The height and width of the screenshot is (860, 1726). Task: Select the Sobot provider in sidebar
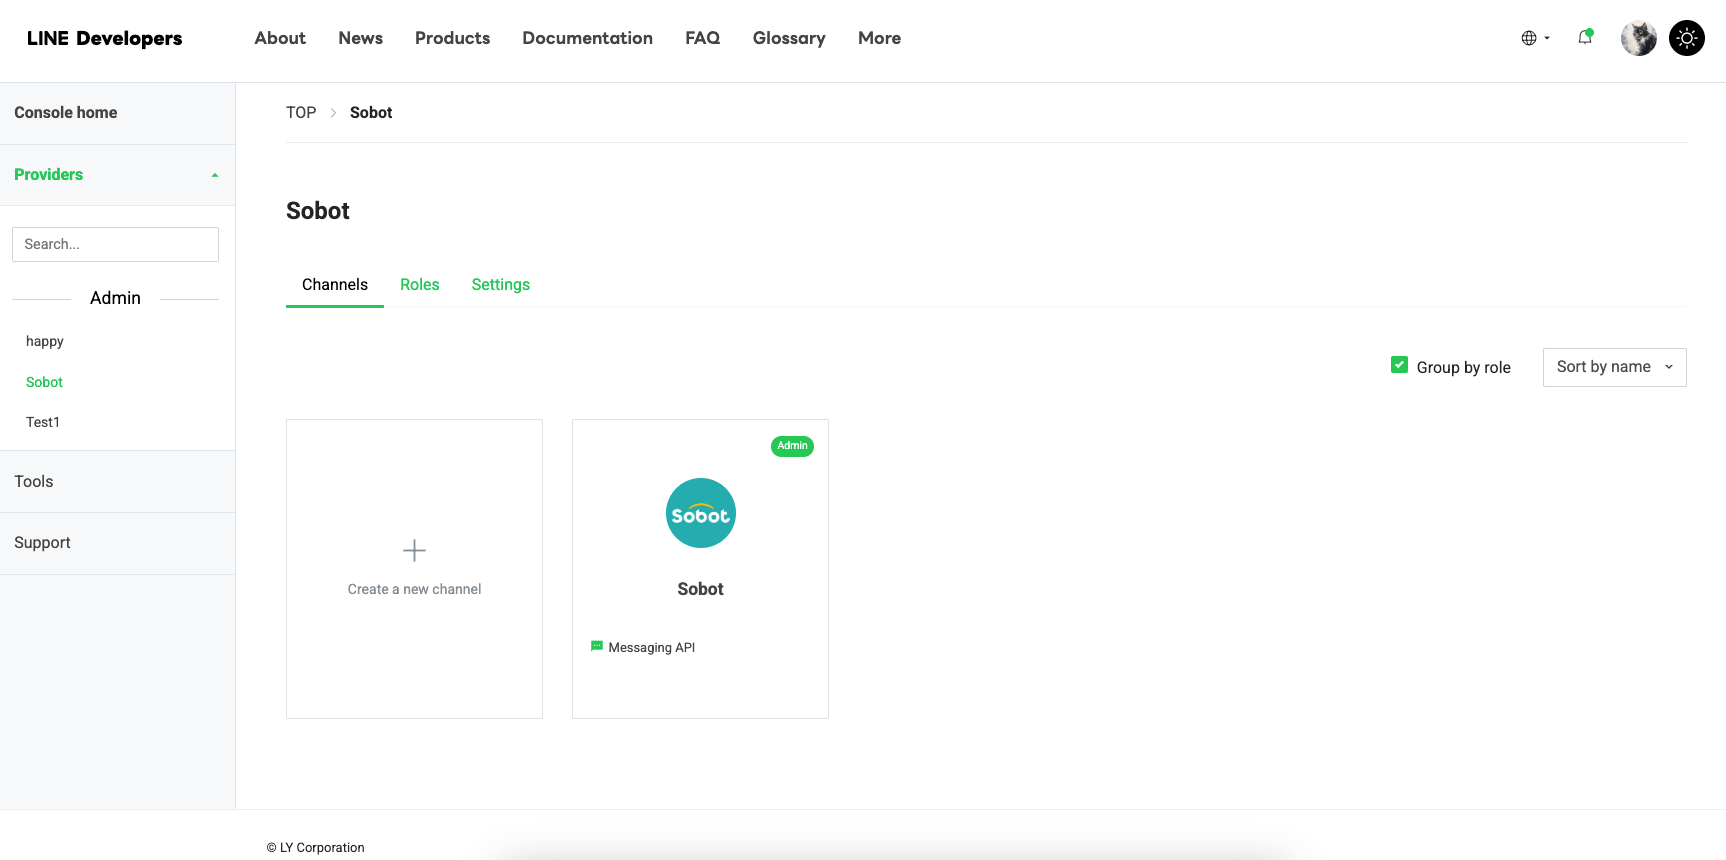(x=44, y=382)
